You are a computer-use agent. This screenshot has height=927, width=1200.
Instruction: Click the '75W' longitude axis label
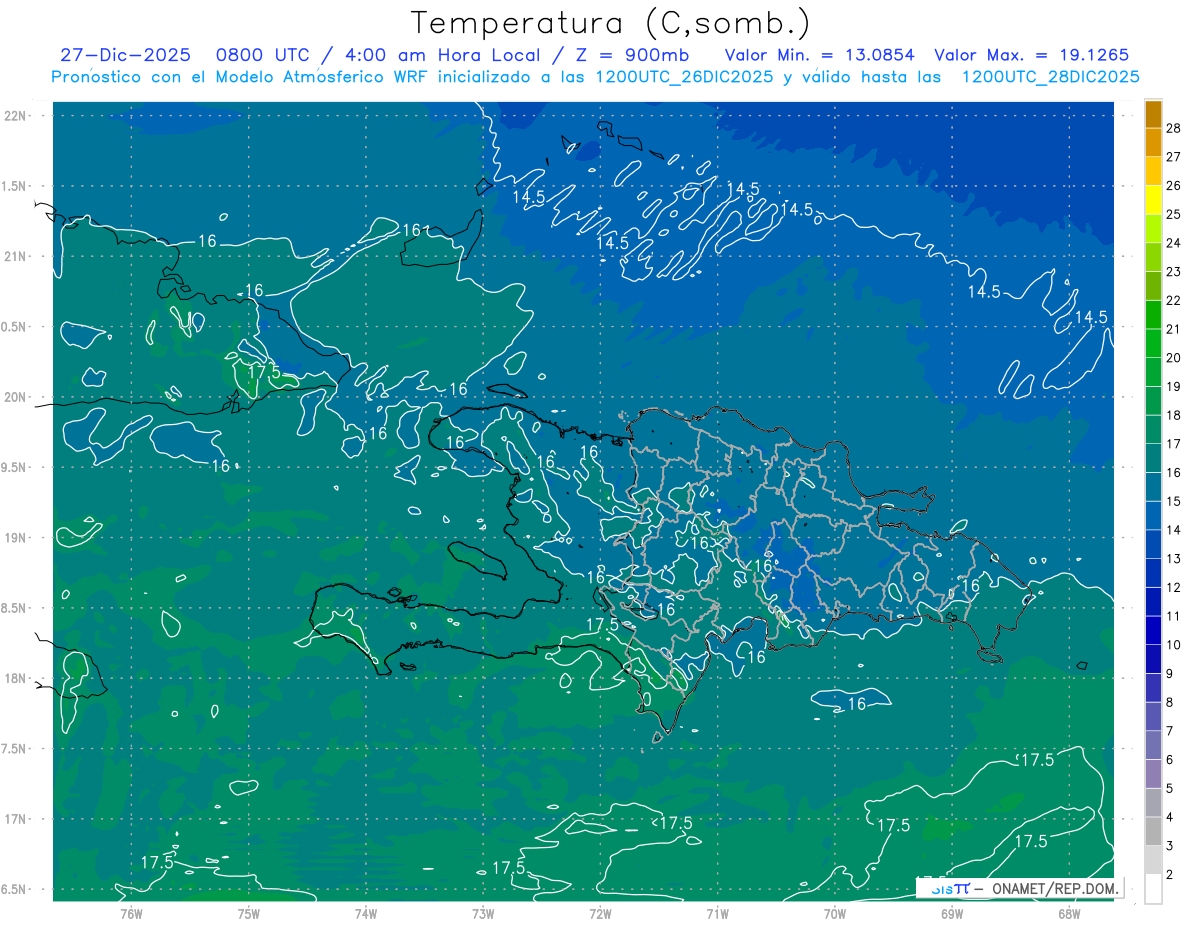(249, 913)
